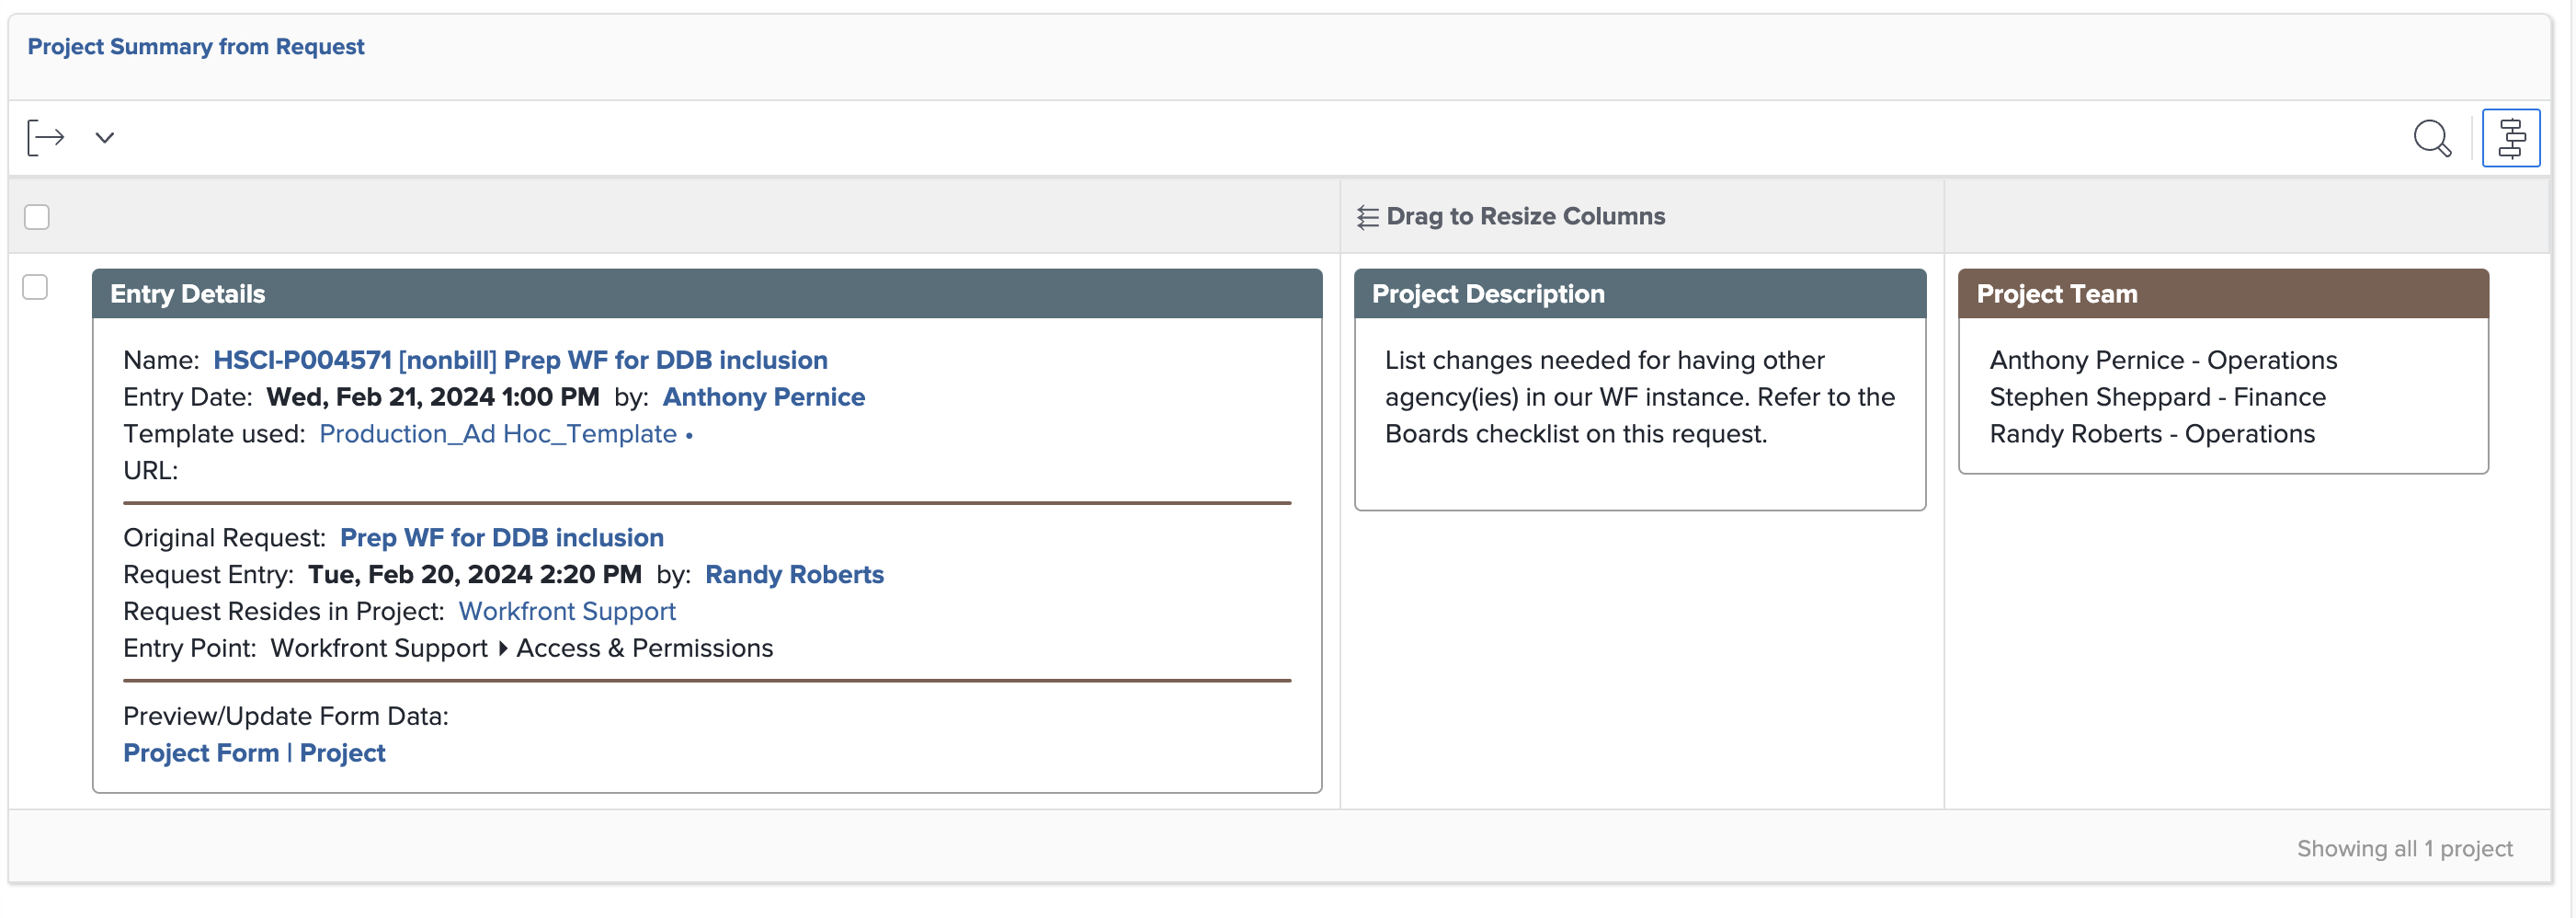Open the Production_Ad Hoc_Template link
The image size is (2576, 918).
pyautogui.click(x=498, y=434)
